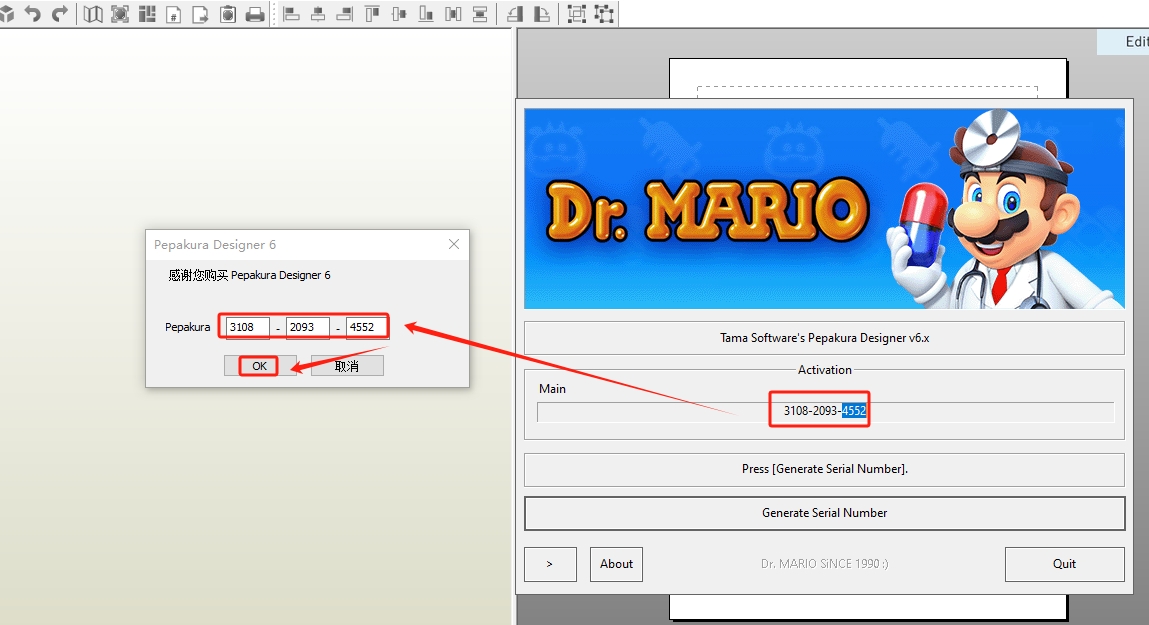The height and width of the screenshot is (625, 1149).
Task: Align parts to horizontal center
Action: click(318, 14)
